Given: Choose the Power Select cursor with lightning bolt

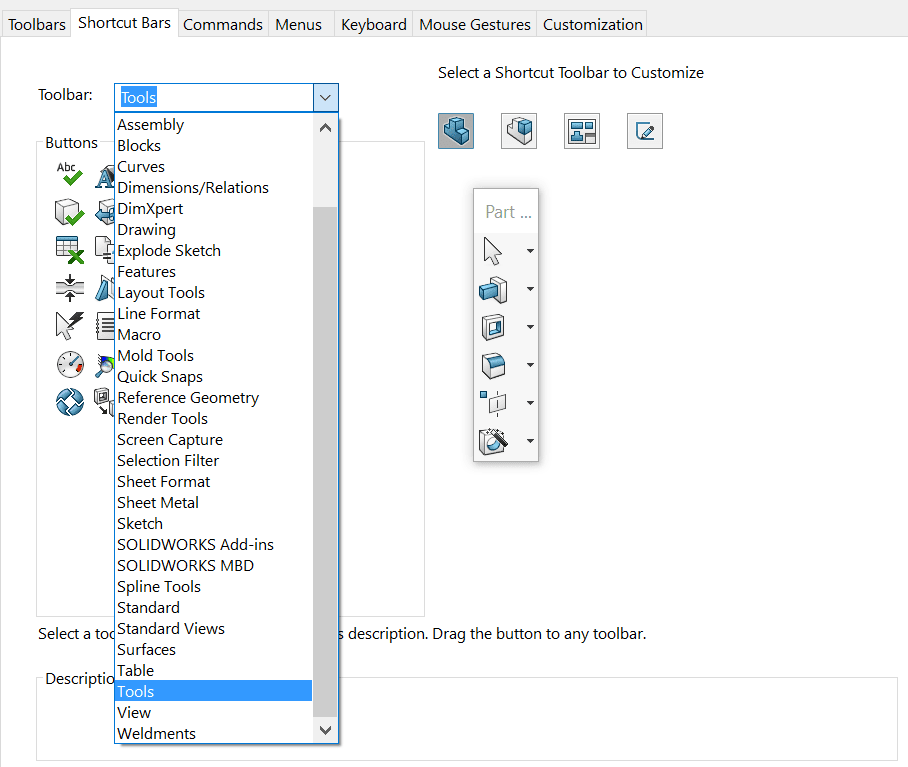Looking at the screenshot, I should coord(69,325).
